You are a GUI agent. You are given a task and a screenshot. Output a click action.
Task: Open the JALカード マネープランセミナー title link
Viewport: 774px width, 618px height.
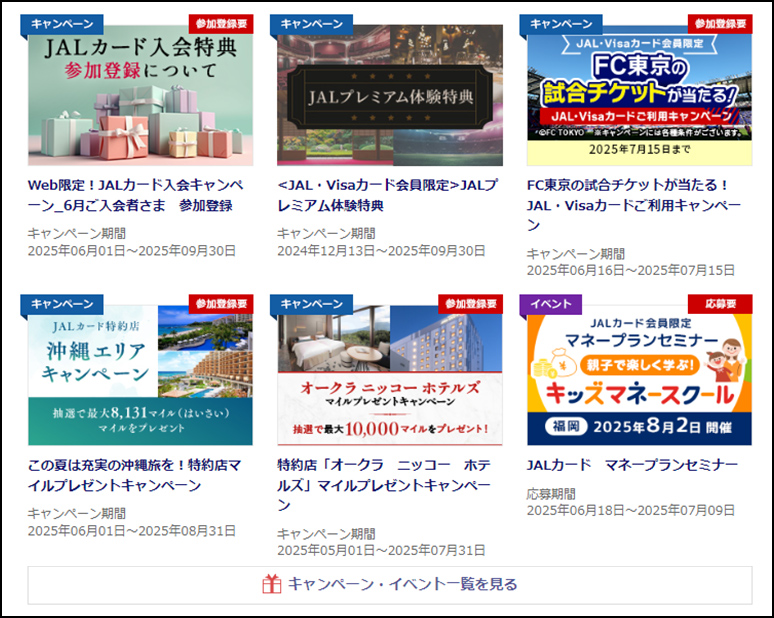(632, 465)
